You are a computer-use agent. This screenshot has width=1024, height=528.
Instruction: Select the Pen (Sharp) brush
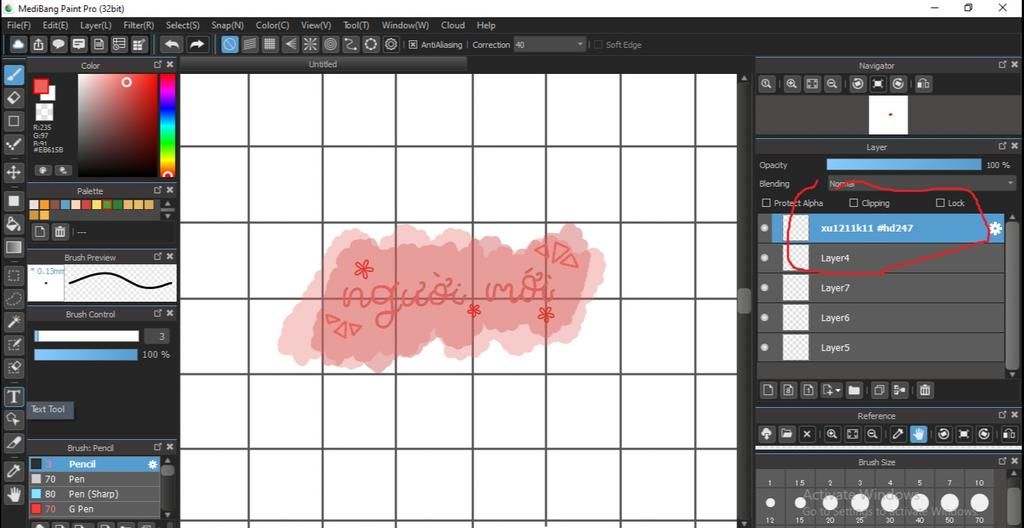[94, 494]
